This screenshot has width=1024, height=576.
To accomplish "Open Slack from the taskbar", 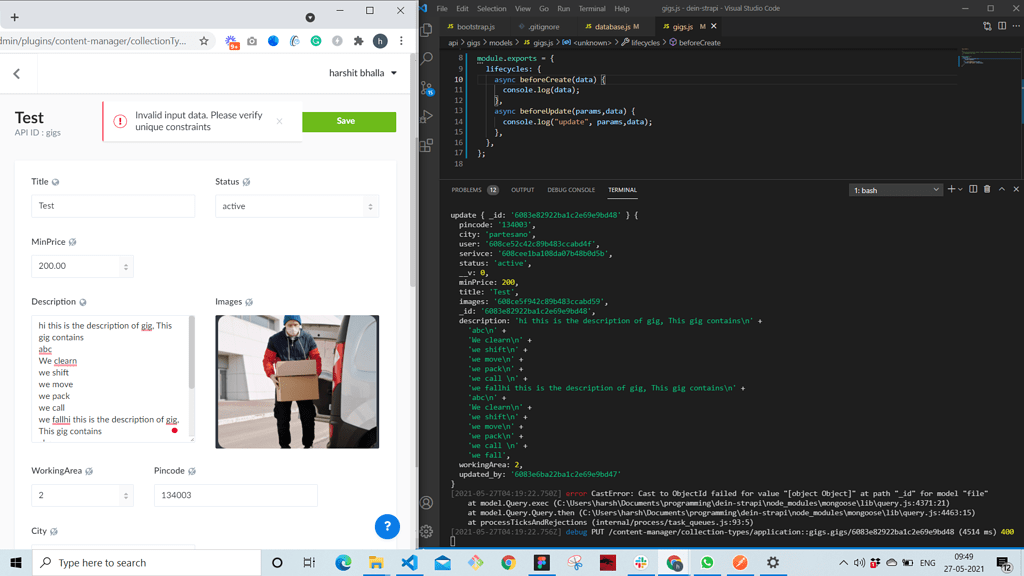I will [641, 562].
